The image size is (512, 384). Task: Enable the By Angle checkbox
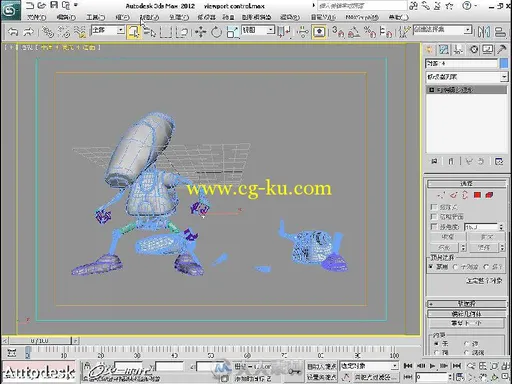click(434, 227)
